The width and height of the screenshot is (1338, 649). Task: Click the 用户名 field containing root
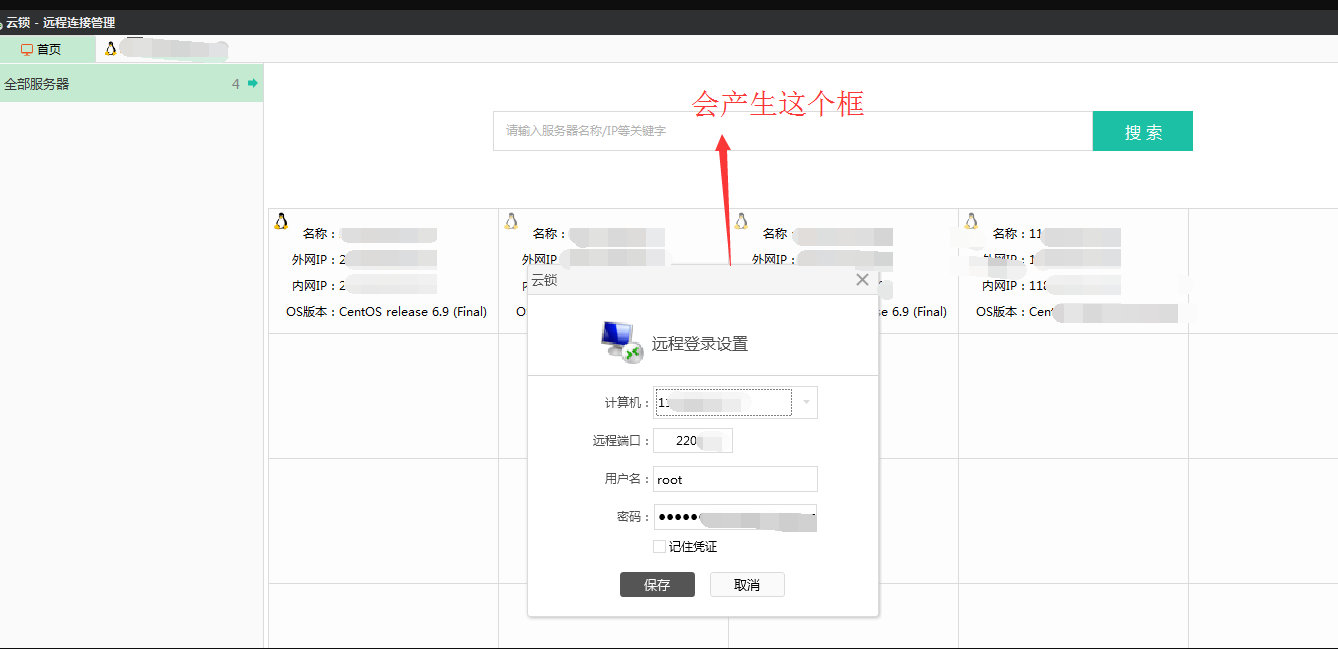[735, 479]
